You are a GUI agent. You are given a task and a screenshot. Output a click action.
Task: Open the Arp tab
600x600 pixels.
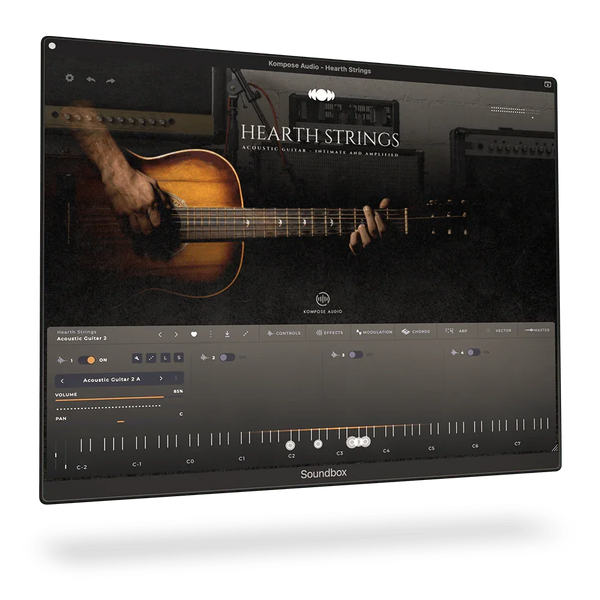coord(457,331)
